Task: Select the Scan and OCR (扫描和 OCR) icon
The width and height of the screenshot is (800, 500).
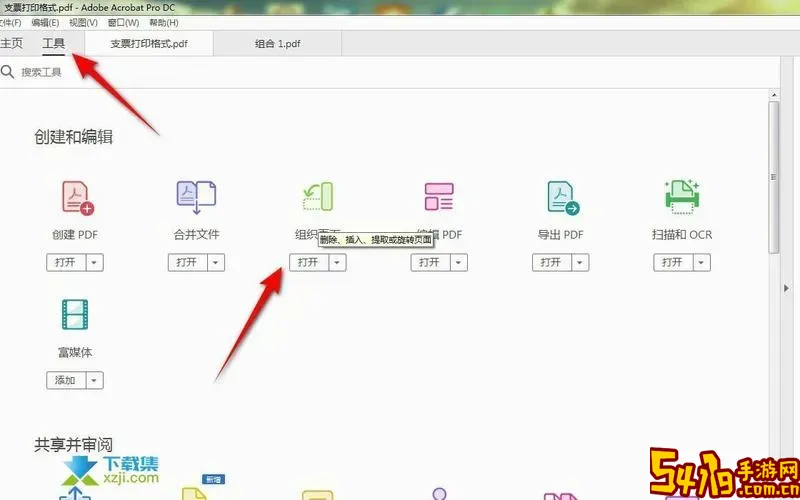Action: coord(682,196)
